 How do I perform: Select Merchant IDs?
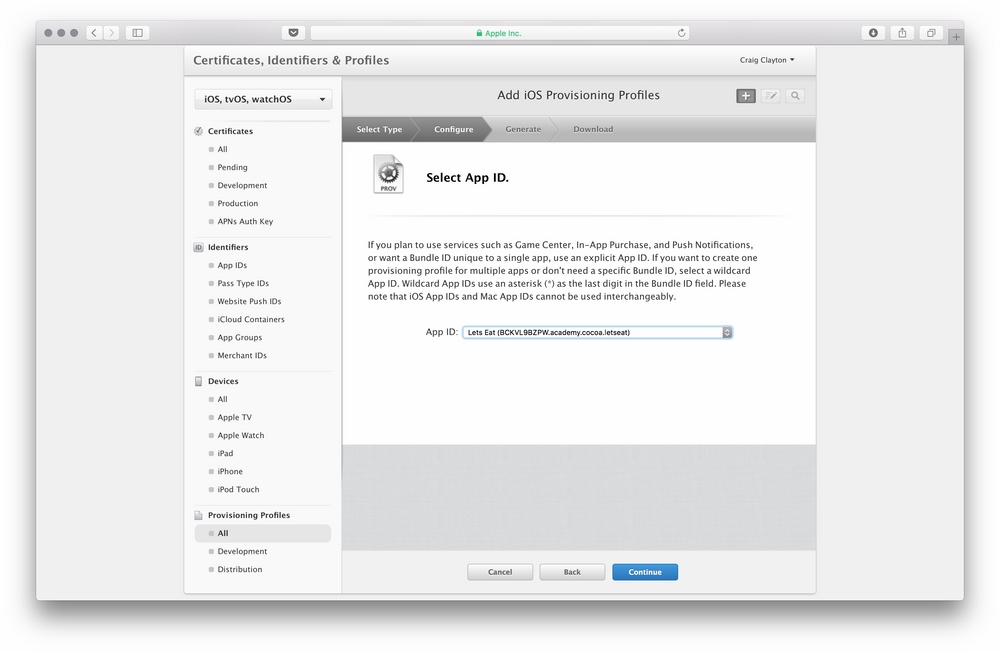[x=242, y=355]
